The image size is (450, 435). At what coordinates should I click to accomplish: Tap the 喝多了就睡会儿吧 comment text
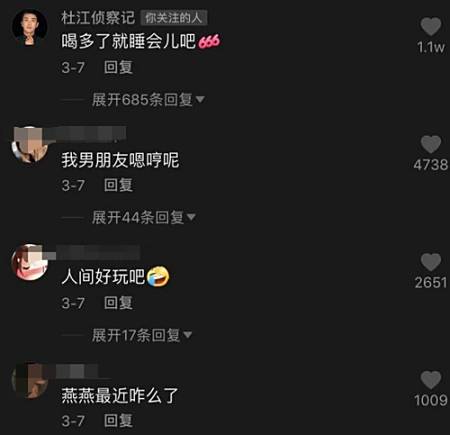(x=128, y=41)
